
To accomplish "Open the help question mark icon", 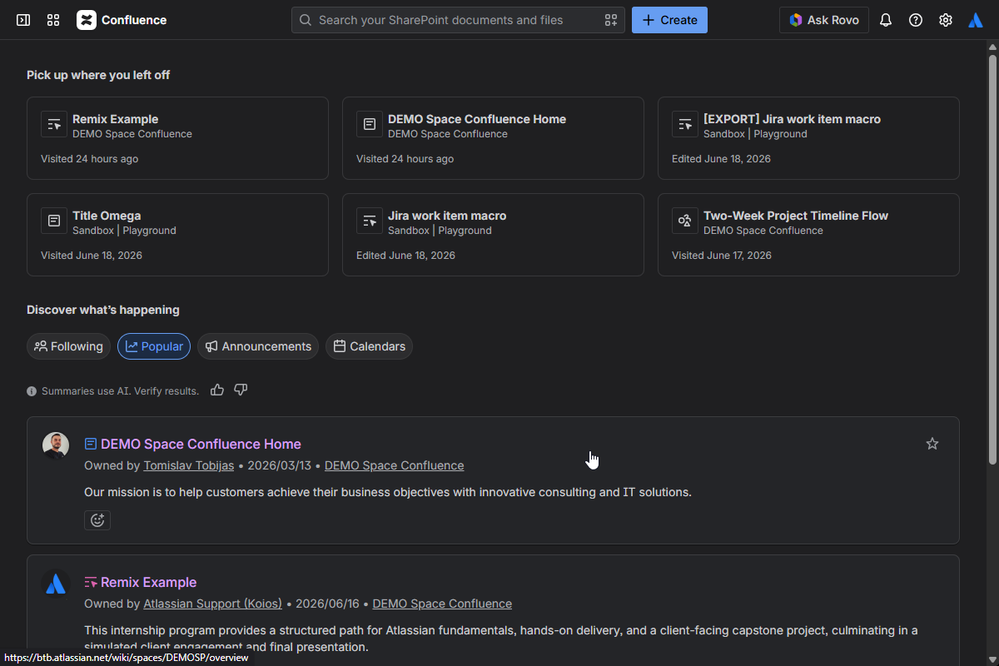I will (916, 20).
